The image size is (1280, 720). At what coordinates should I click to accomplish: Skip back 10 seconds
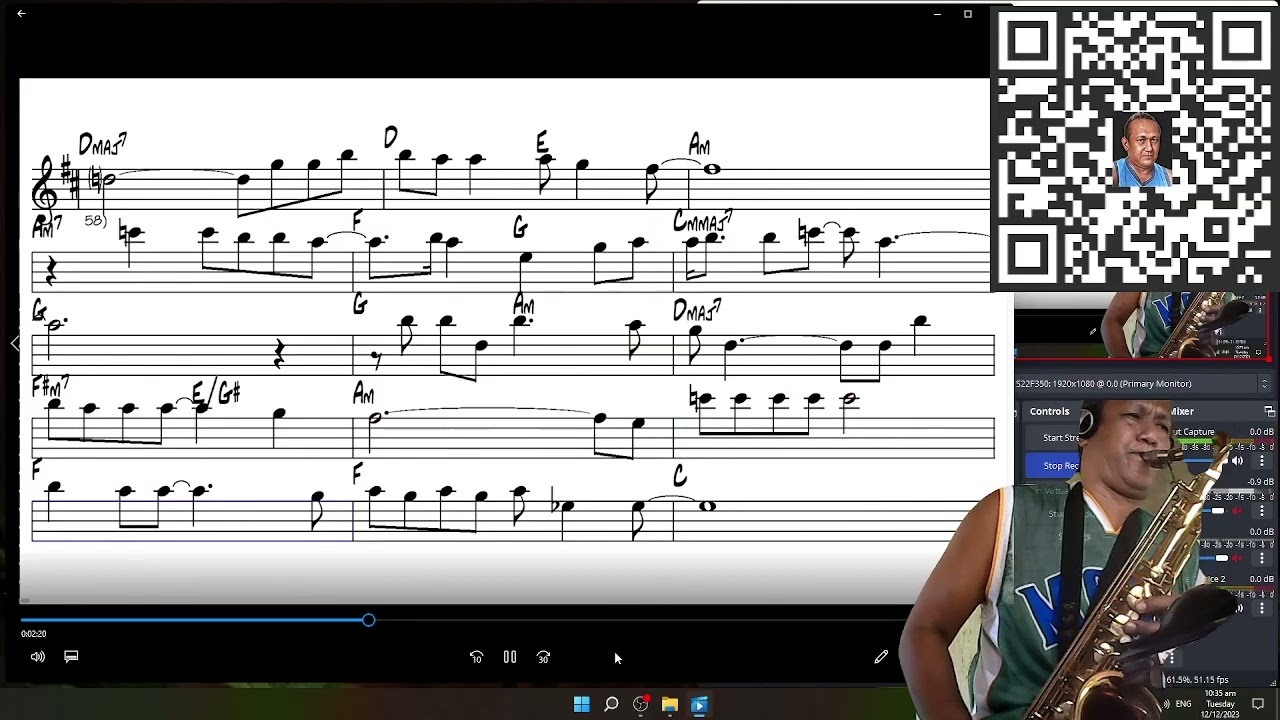[476, 657]
